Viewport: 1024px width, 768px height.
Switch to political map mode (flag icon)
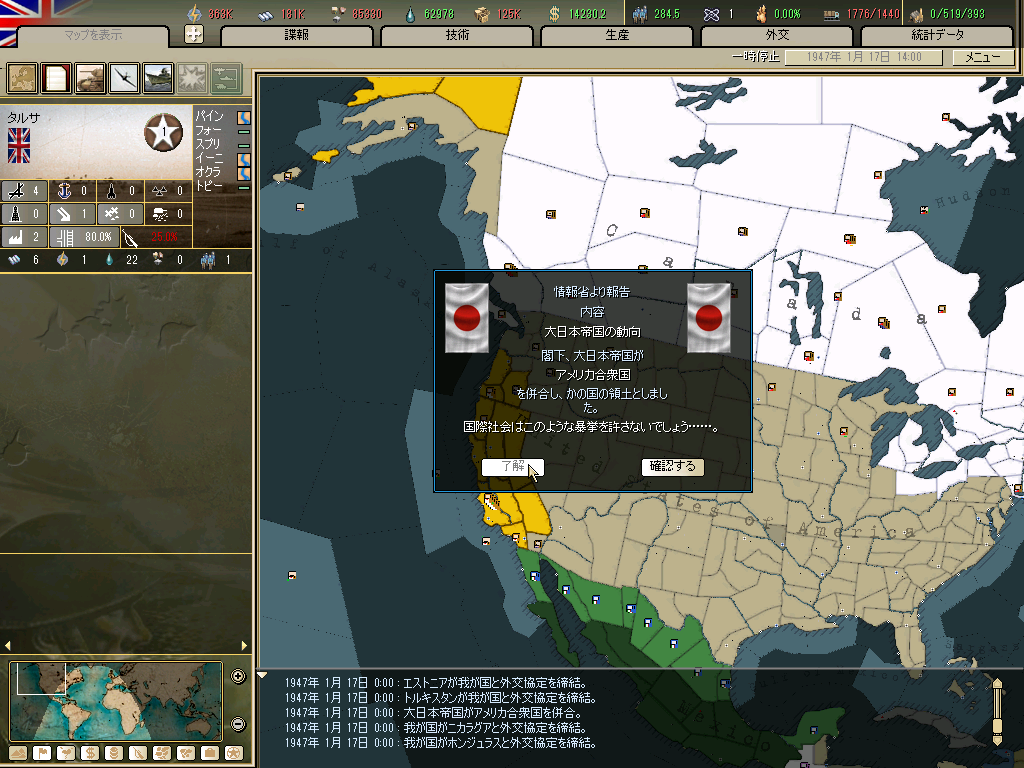pos(42,753)
